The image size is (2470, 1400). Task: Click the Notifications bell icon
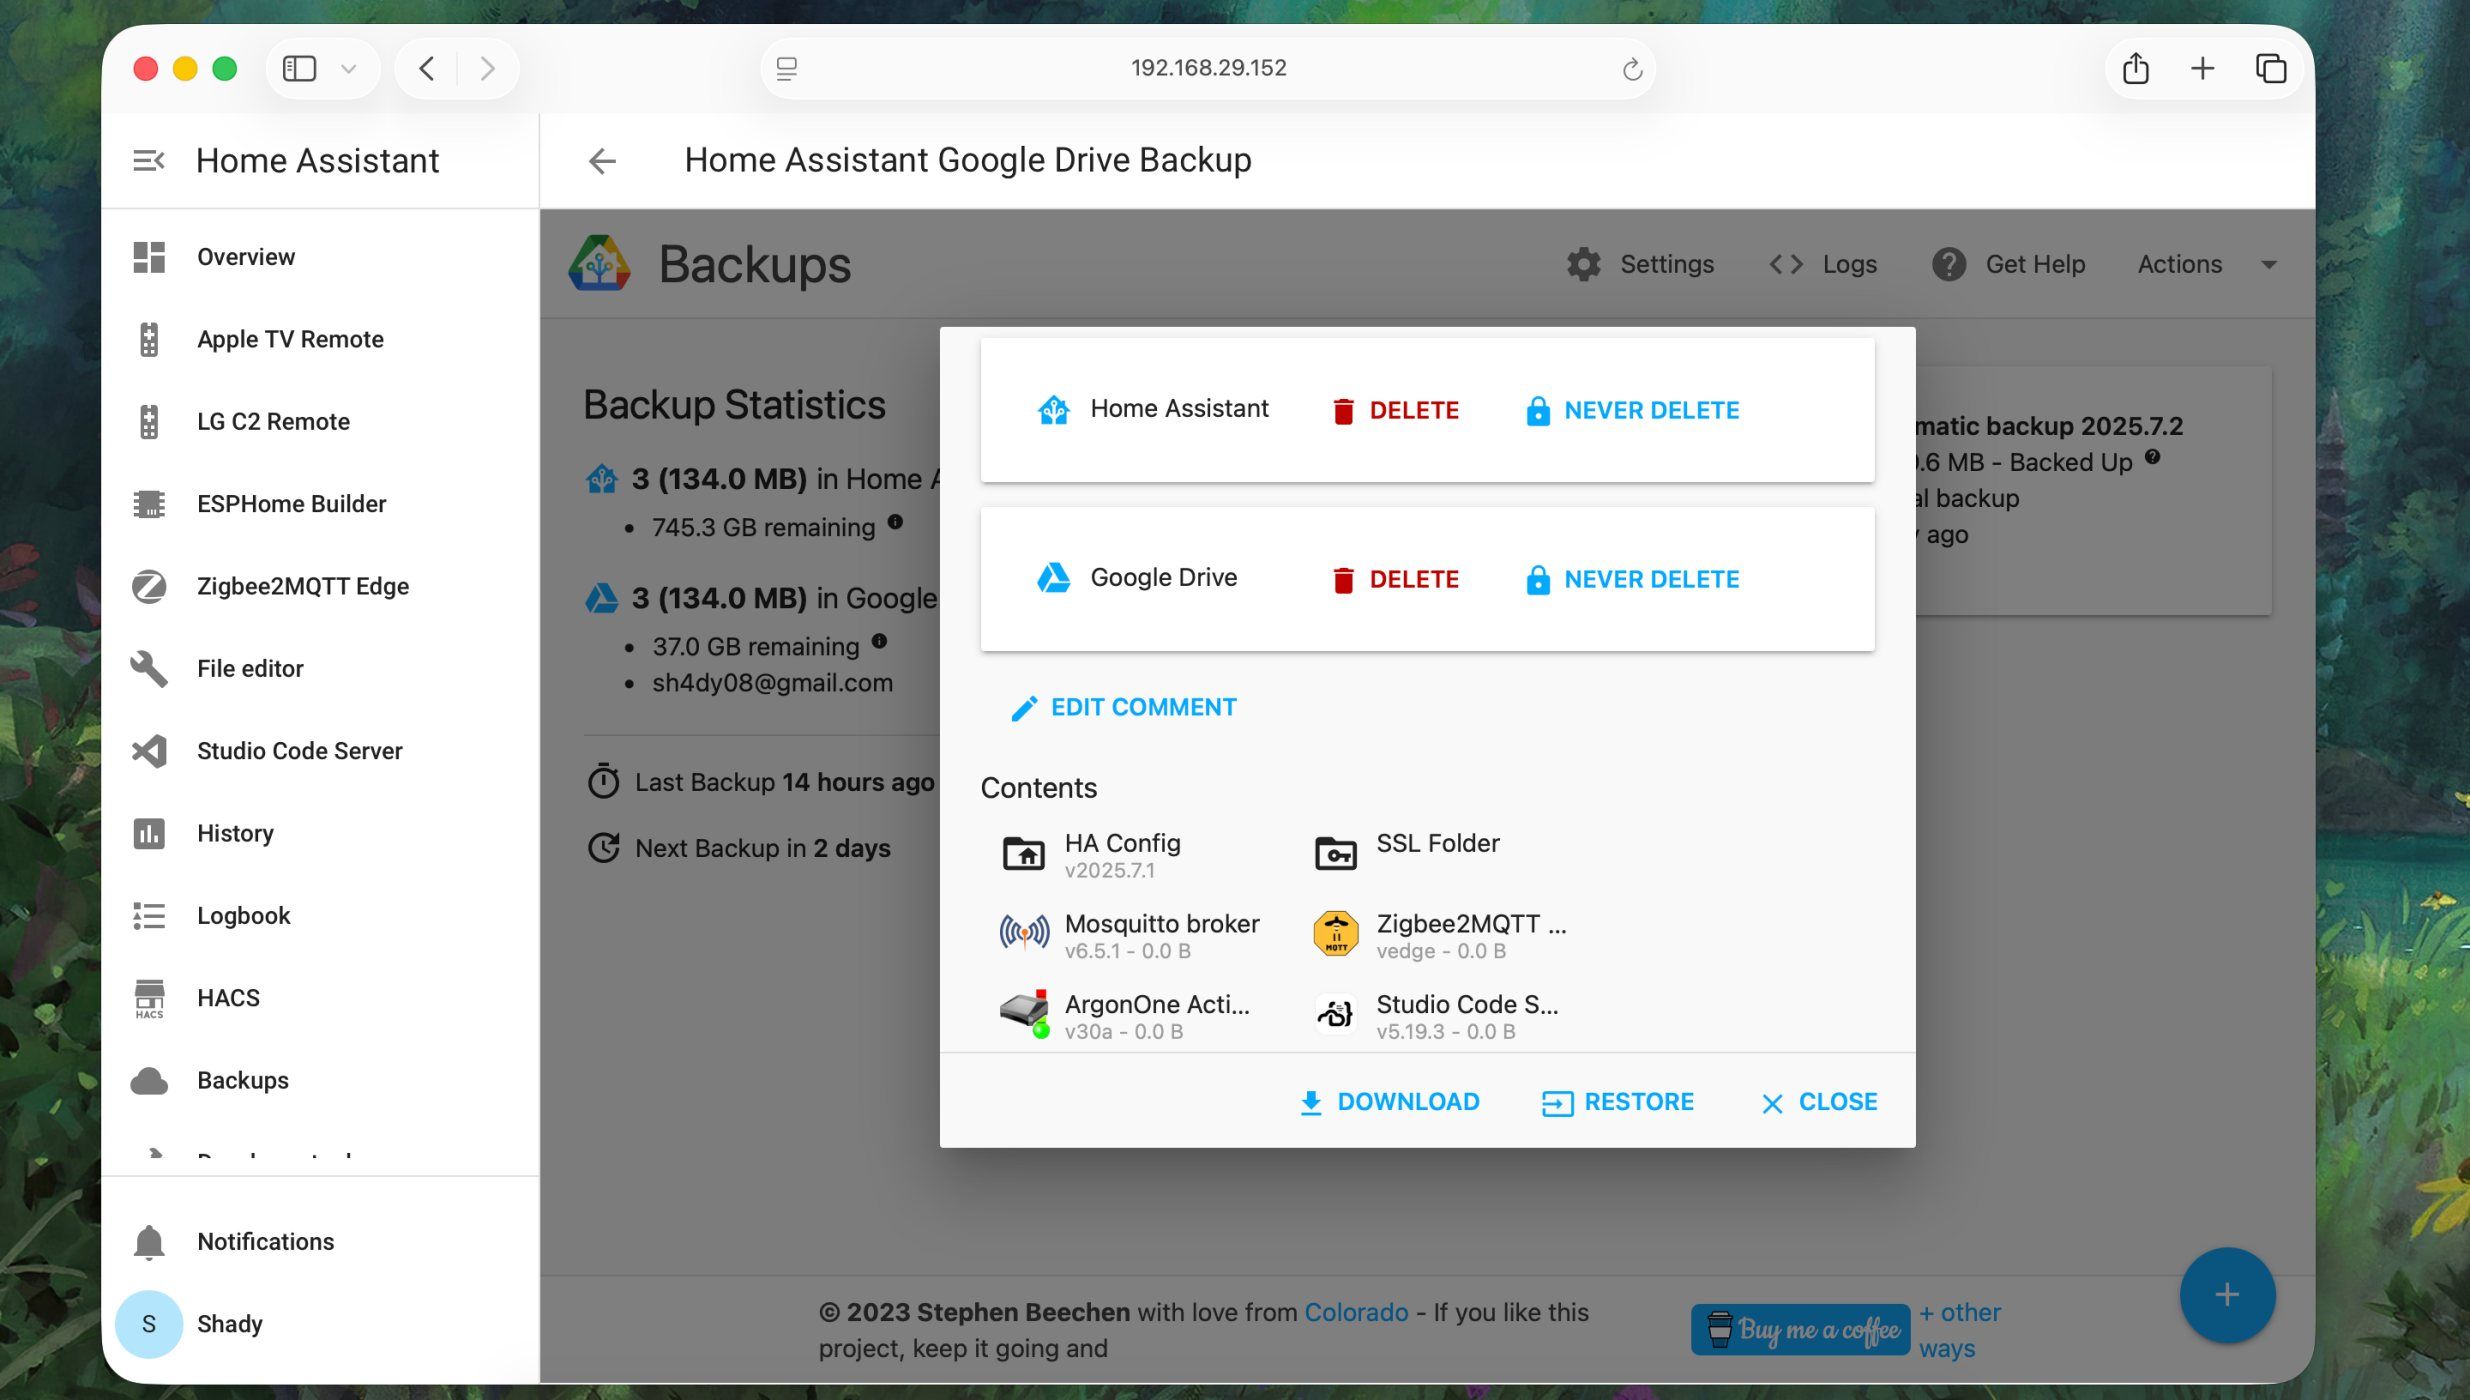click(149, 1242)
